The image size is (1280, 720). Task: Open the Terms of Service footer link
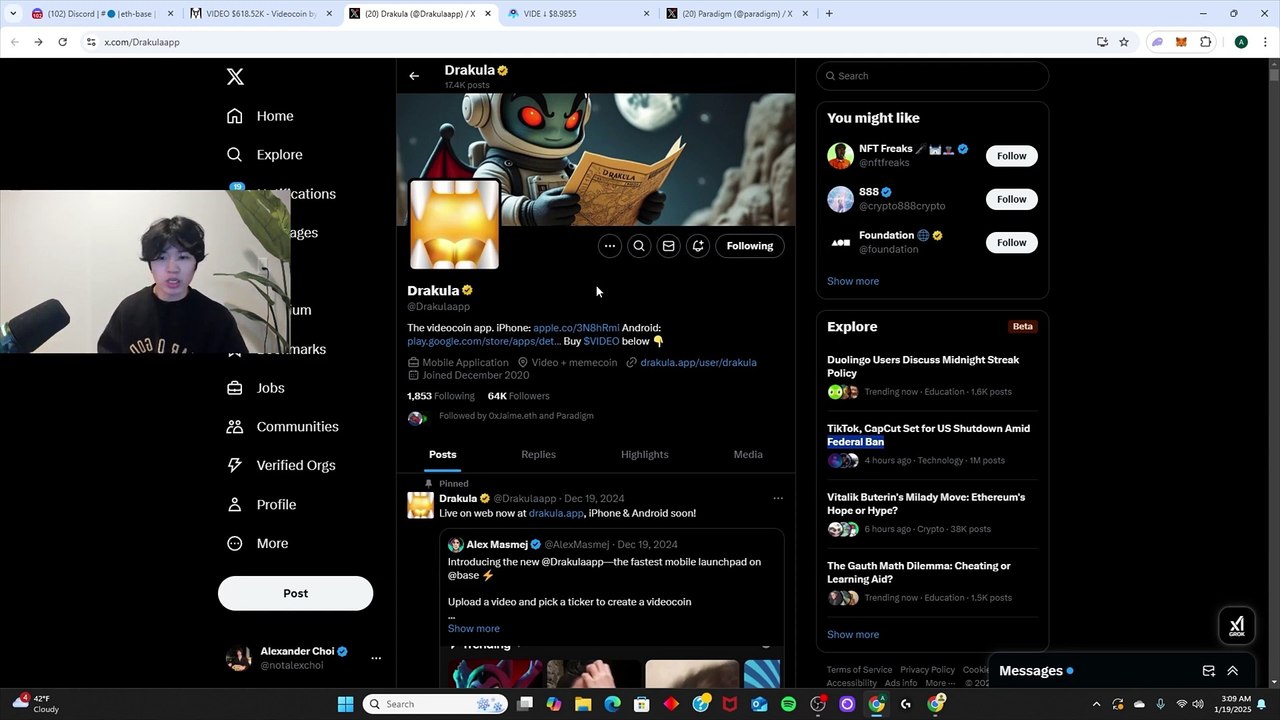pos(859,670)
